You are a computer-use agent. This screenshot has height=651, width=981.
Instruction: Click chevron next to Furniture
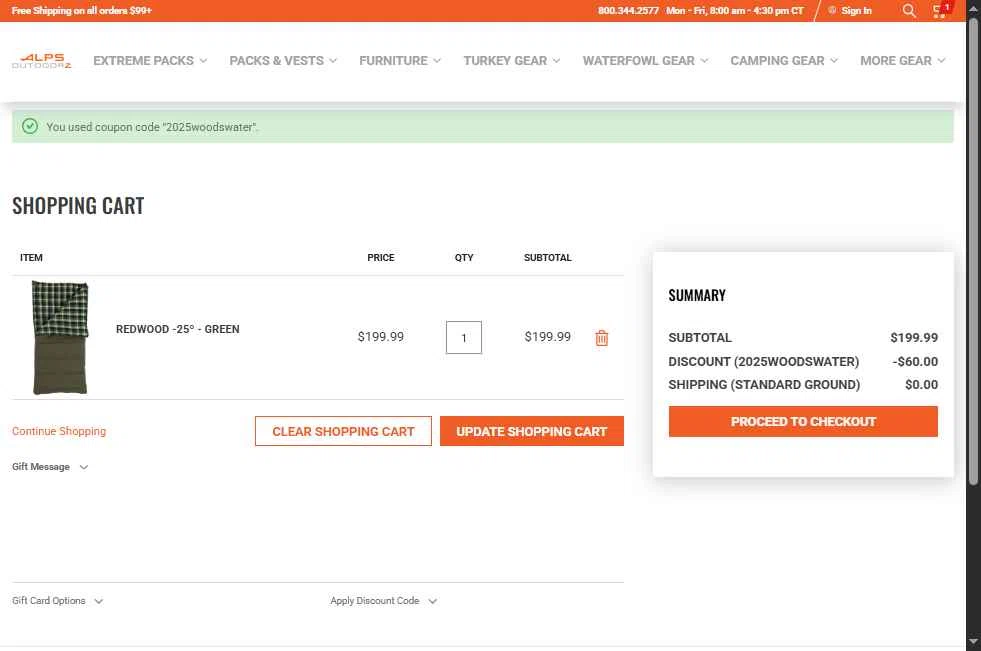(437, 61)
